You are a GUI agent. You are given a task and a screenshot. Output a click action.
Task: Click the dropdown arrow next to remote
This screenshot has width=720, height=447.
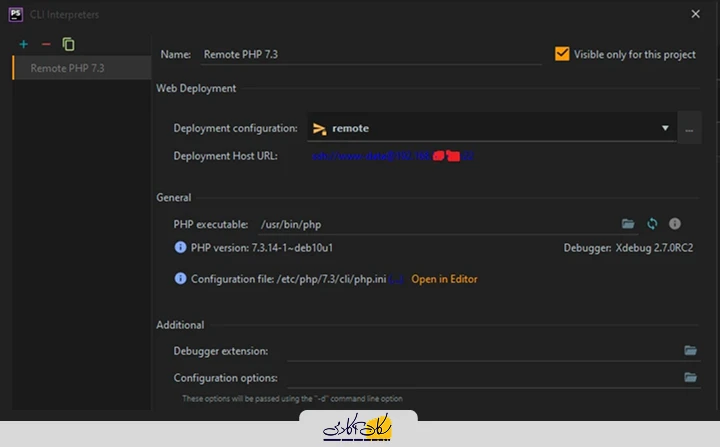(665, 128)
